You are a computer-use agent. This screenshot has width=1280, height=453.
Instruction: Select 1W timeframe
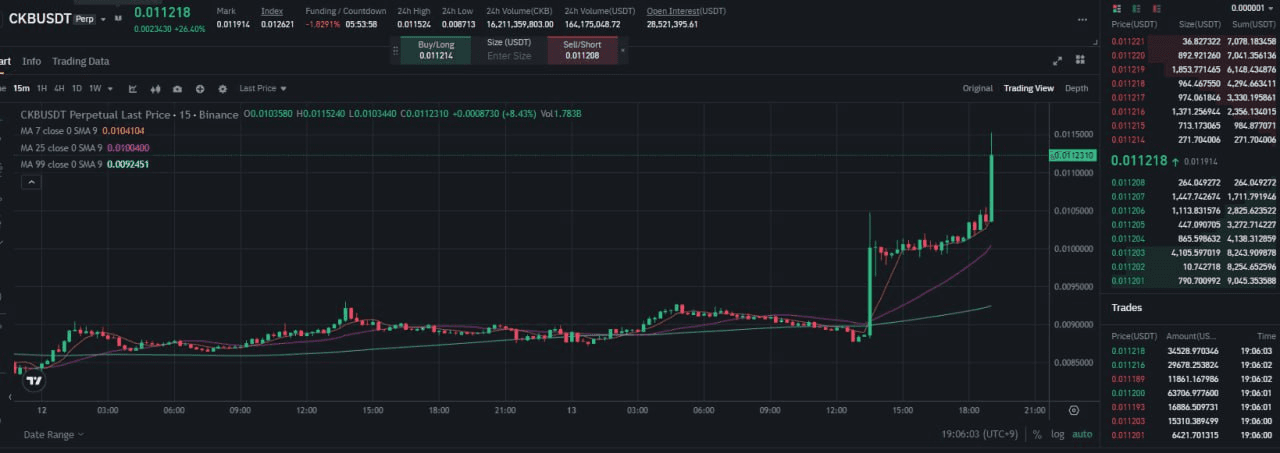click(95, 88)
